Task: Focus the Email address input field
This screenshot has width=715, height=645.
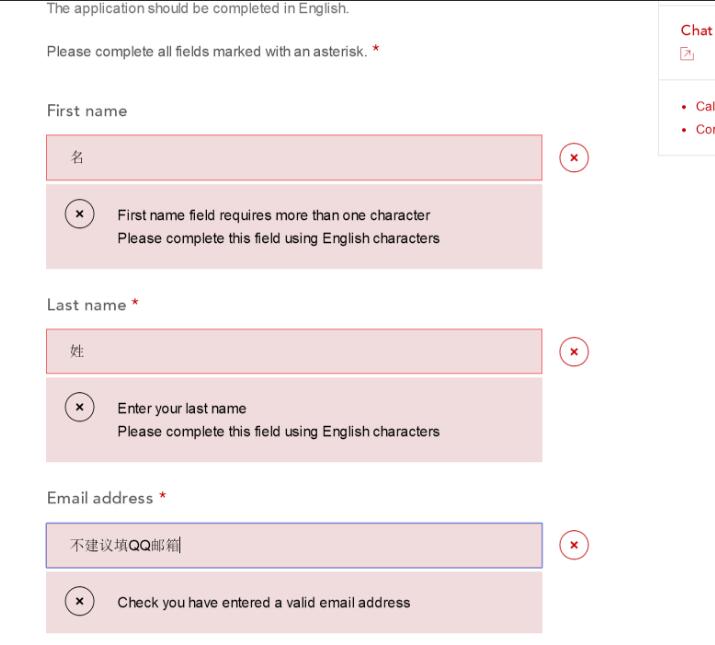Action: tap(294, 545)
